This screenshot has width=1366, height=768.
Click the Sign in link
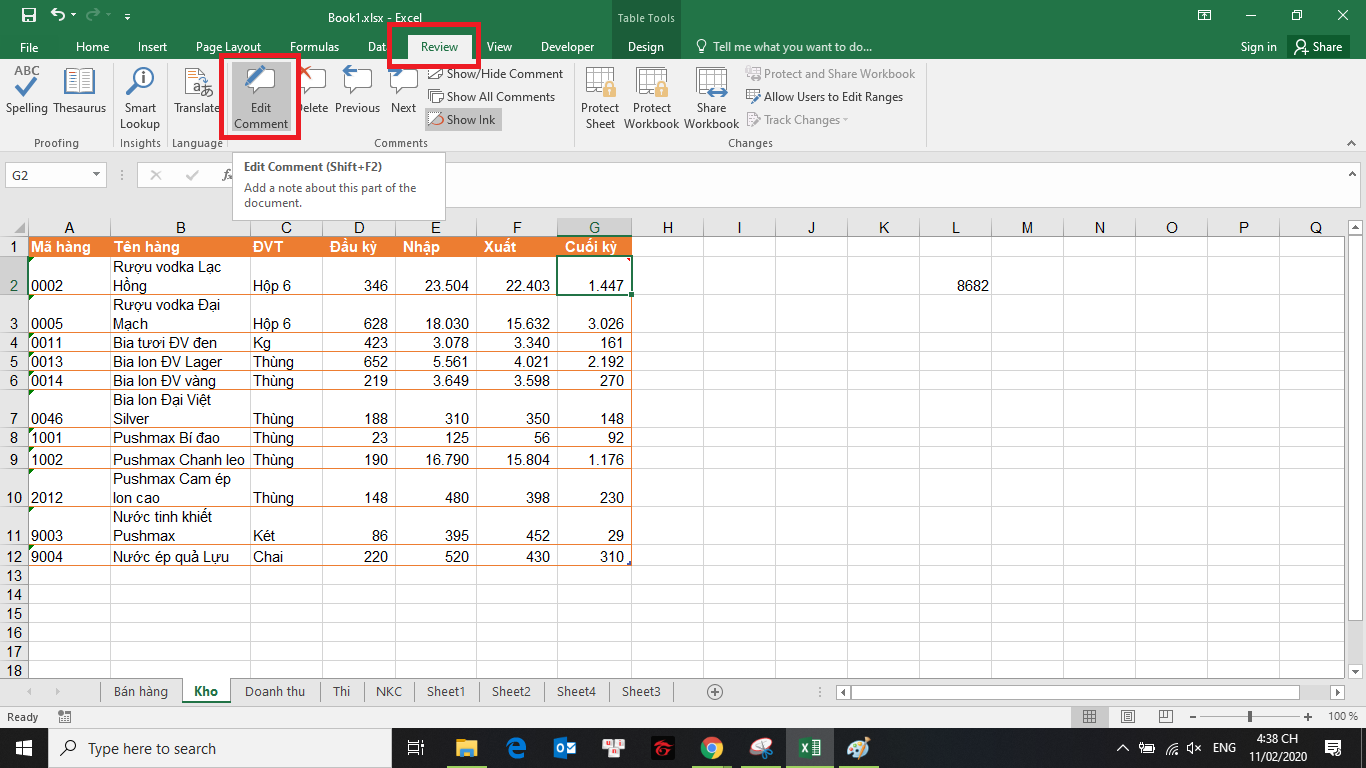click(1258, 46)
